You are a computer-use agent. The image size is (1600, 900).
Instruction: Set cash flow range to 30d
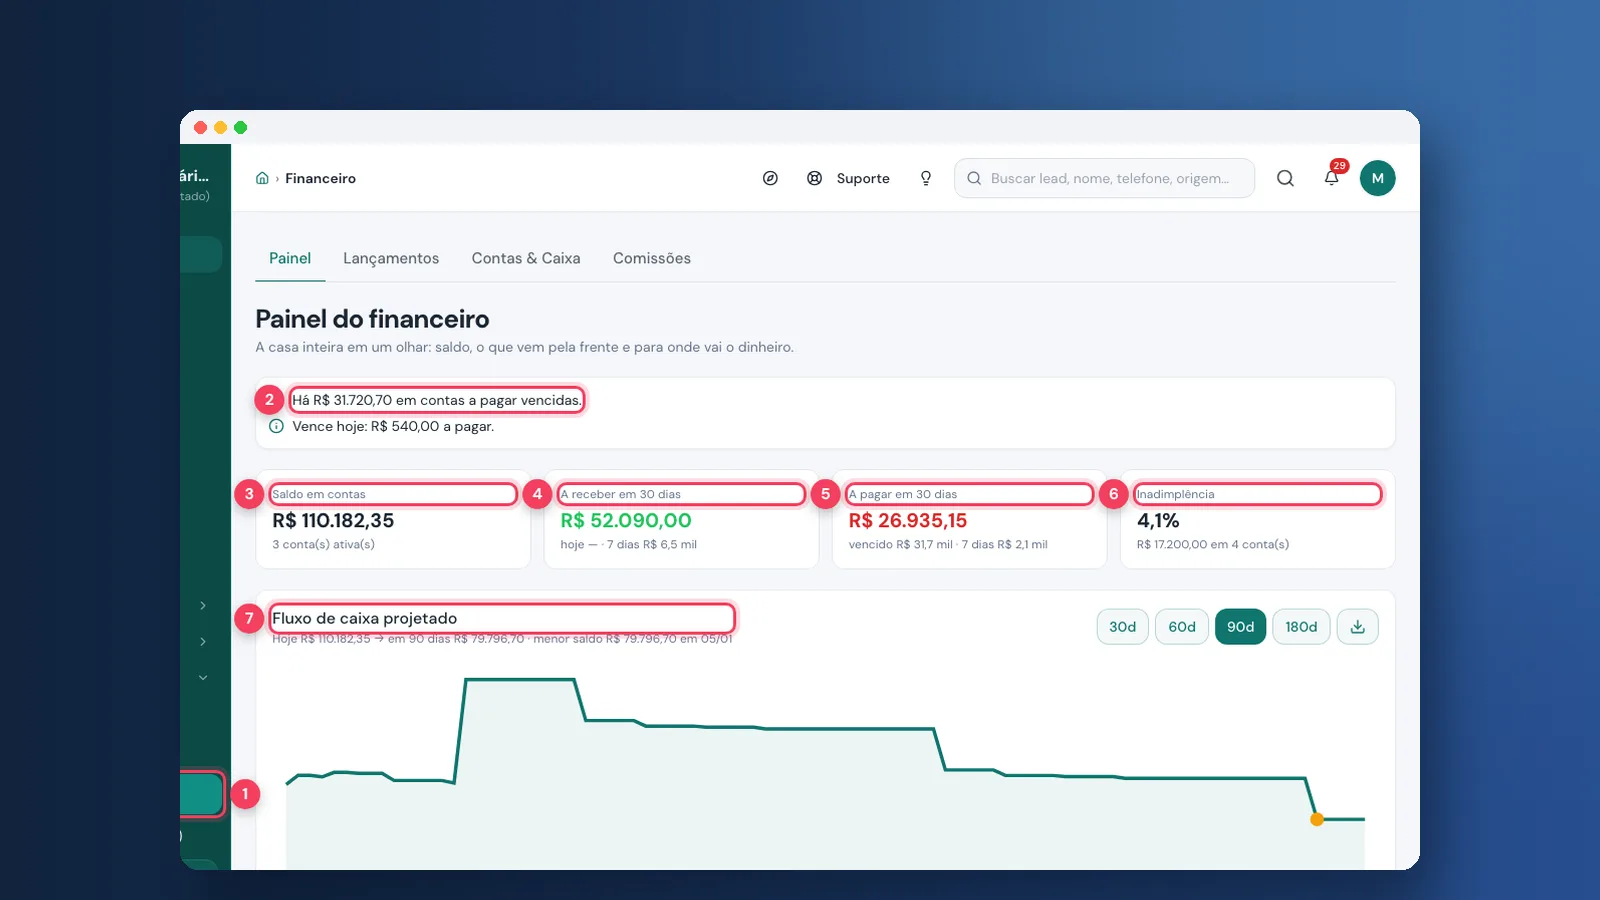pos(1123,627)
